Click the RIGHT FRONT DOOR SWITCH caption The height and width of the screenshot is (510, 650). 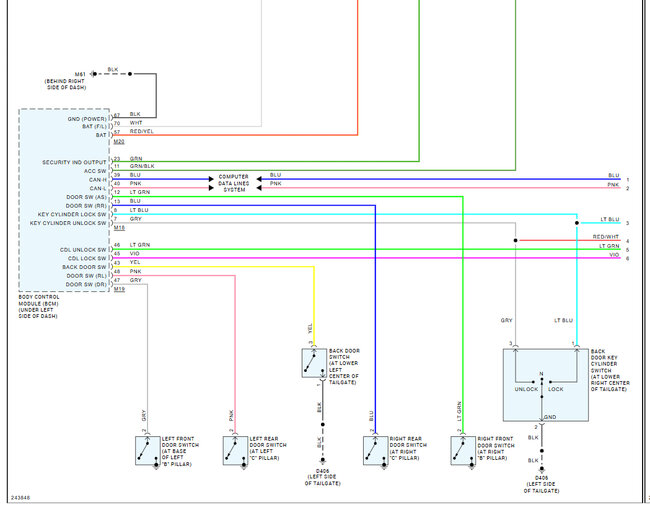[x=496, y=449]
